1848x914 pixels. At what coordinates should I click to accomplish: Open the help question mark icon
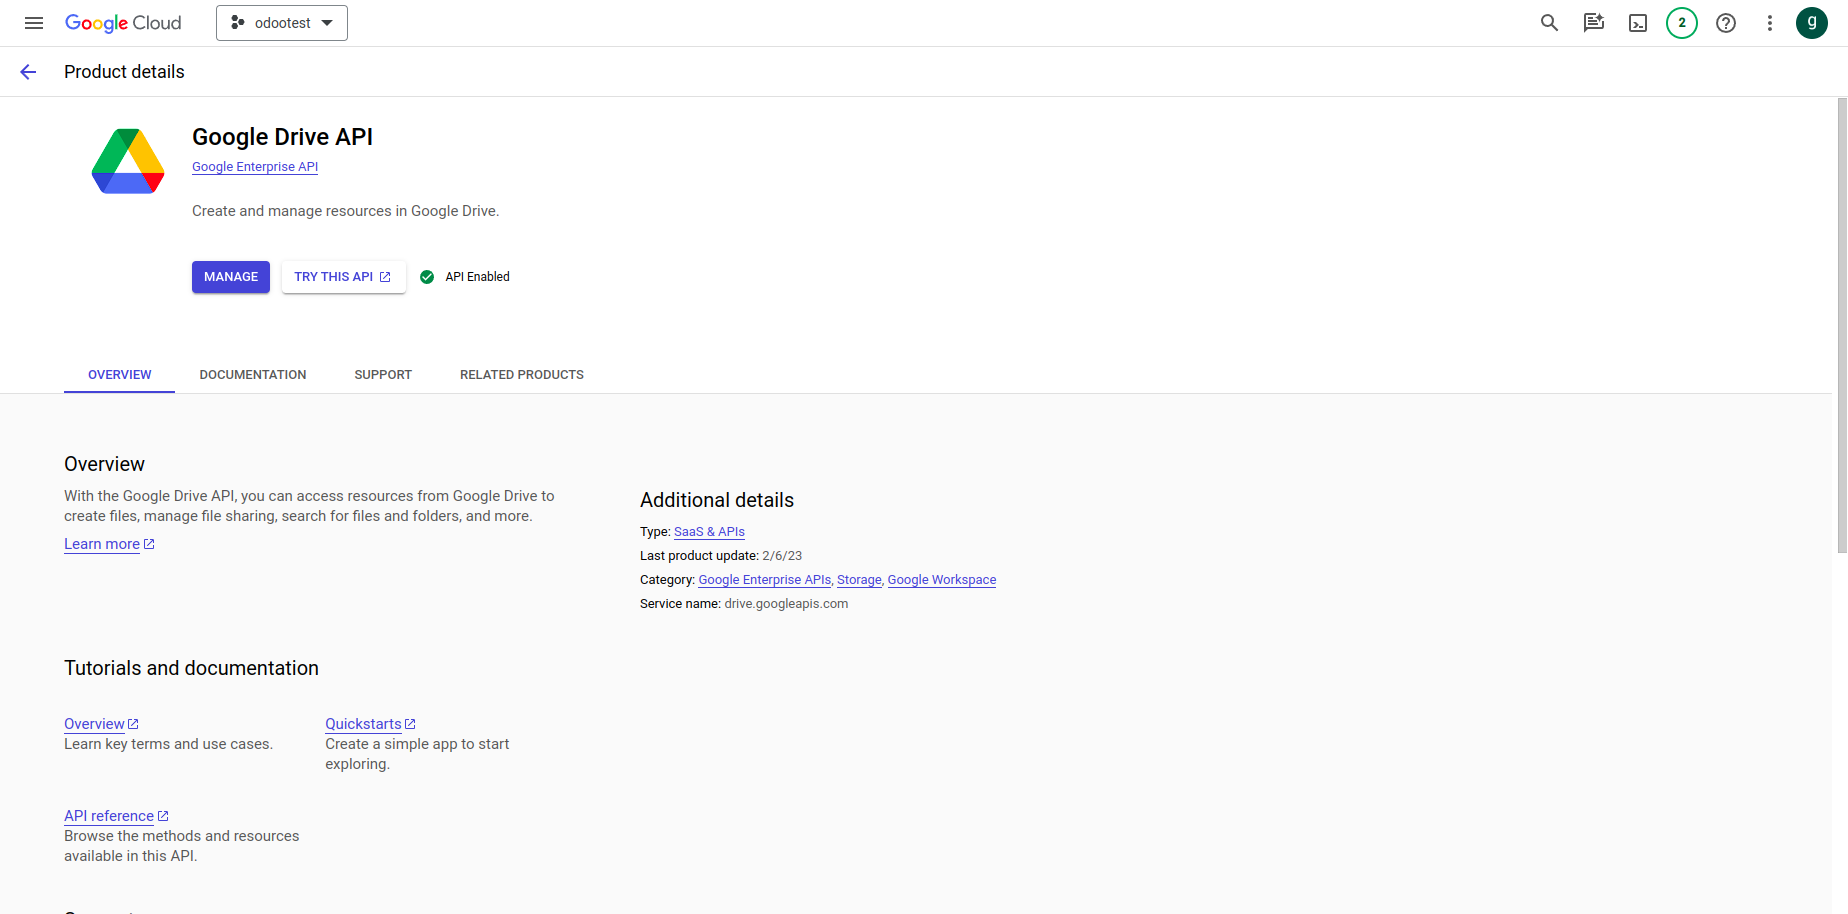1726,23
